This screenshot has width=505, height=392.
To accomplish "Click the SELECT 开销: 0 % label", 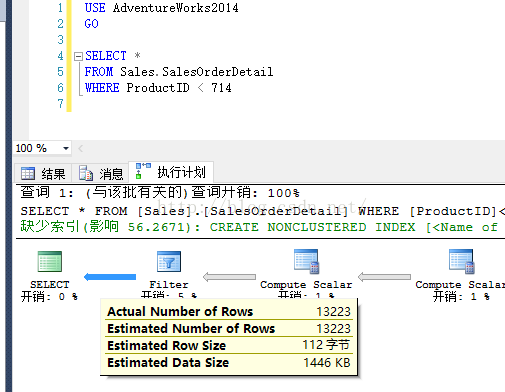I will pos(49,291).
